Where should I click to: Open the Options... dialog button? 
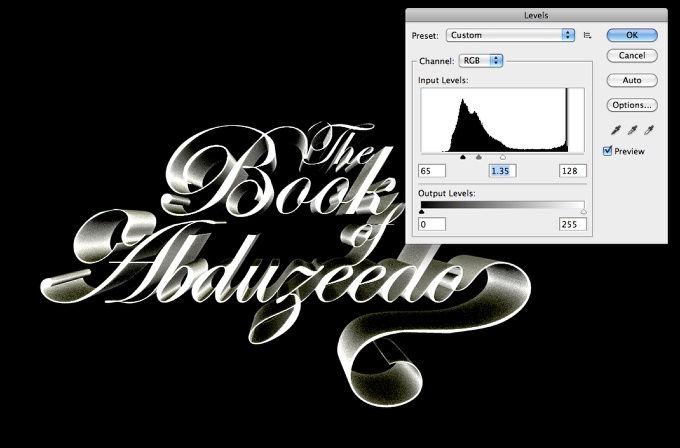(x=632, y=104)
